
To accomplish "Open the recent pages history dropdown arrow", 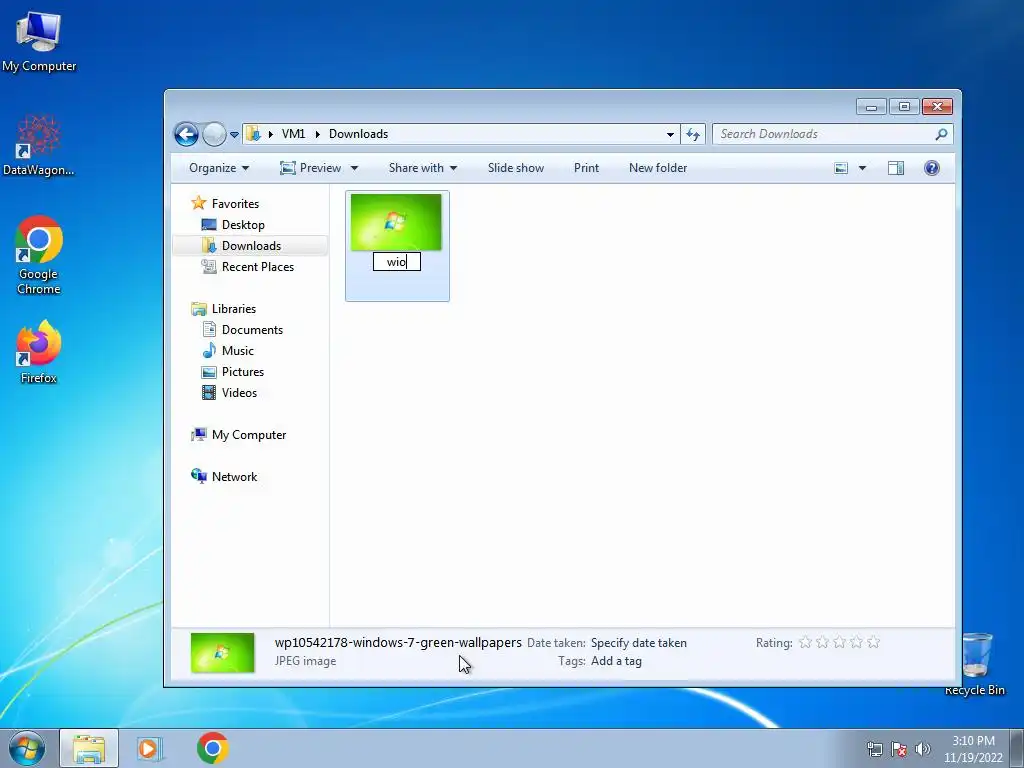I will coord(234,135).
